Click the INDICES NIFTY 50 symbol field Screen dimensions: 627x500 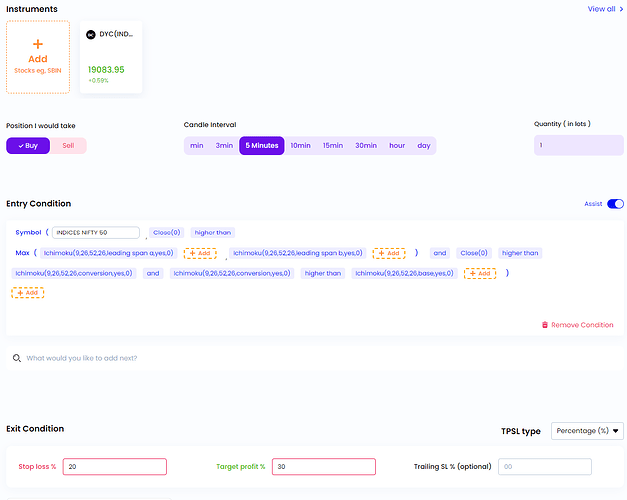(96, 232)
